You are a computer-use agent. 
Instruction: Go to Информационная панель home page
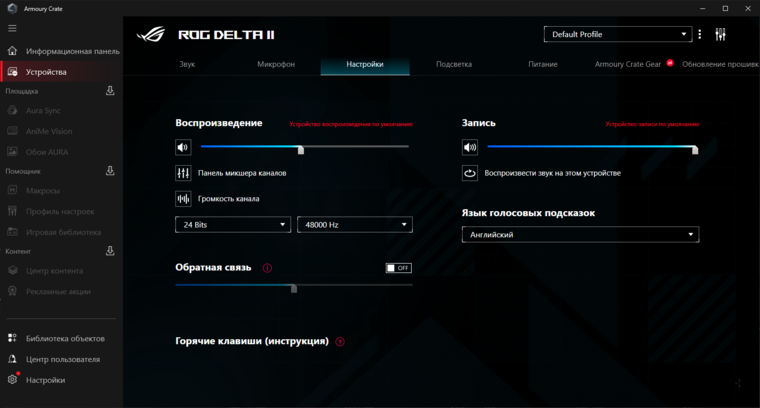(62, 51)
